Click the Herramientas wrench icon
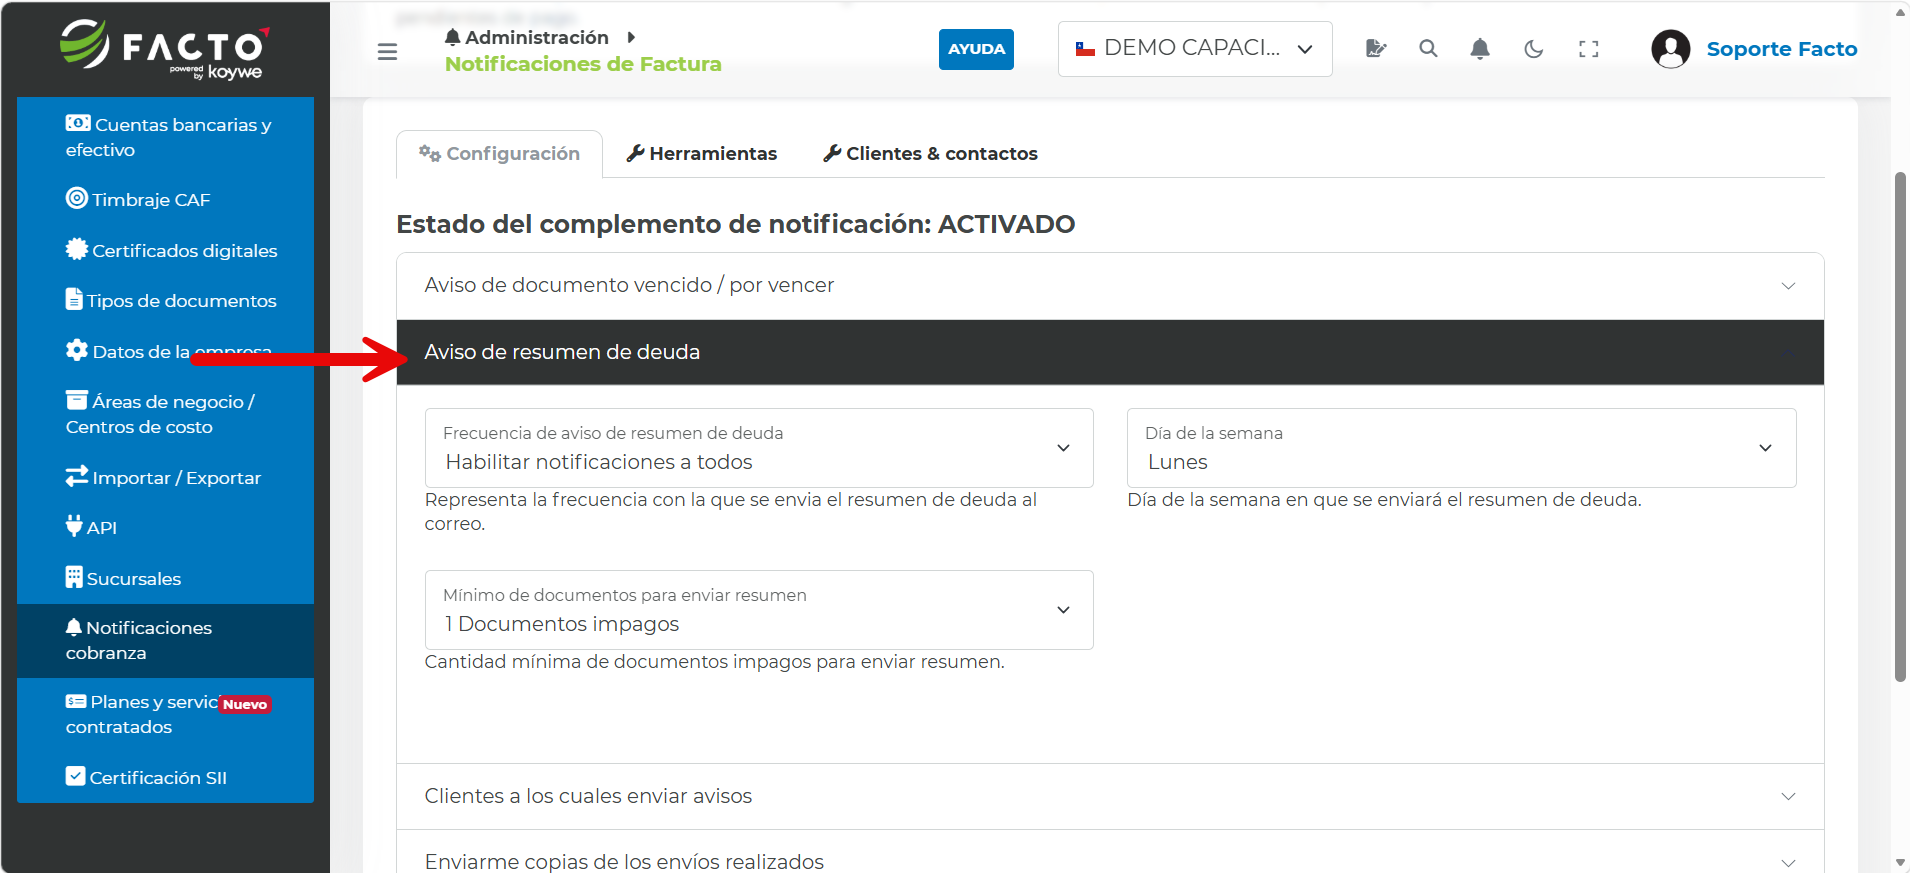Image resolution: width=1910 pixels, height=873 pixels. point(635,153)
